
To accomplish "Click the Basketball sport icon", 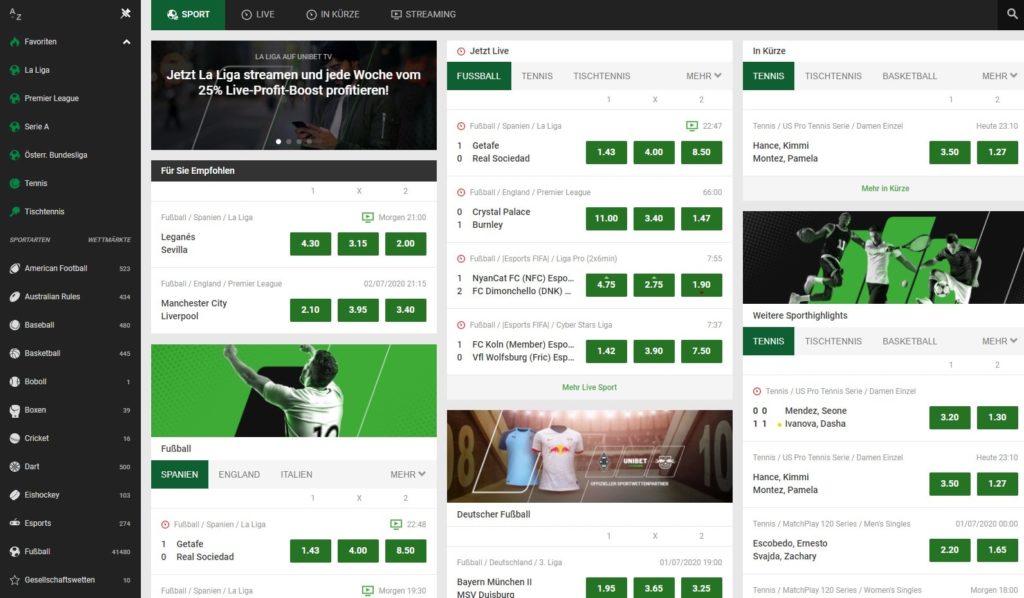I will click(x=14, y=353).
